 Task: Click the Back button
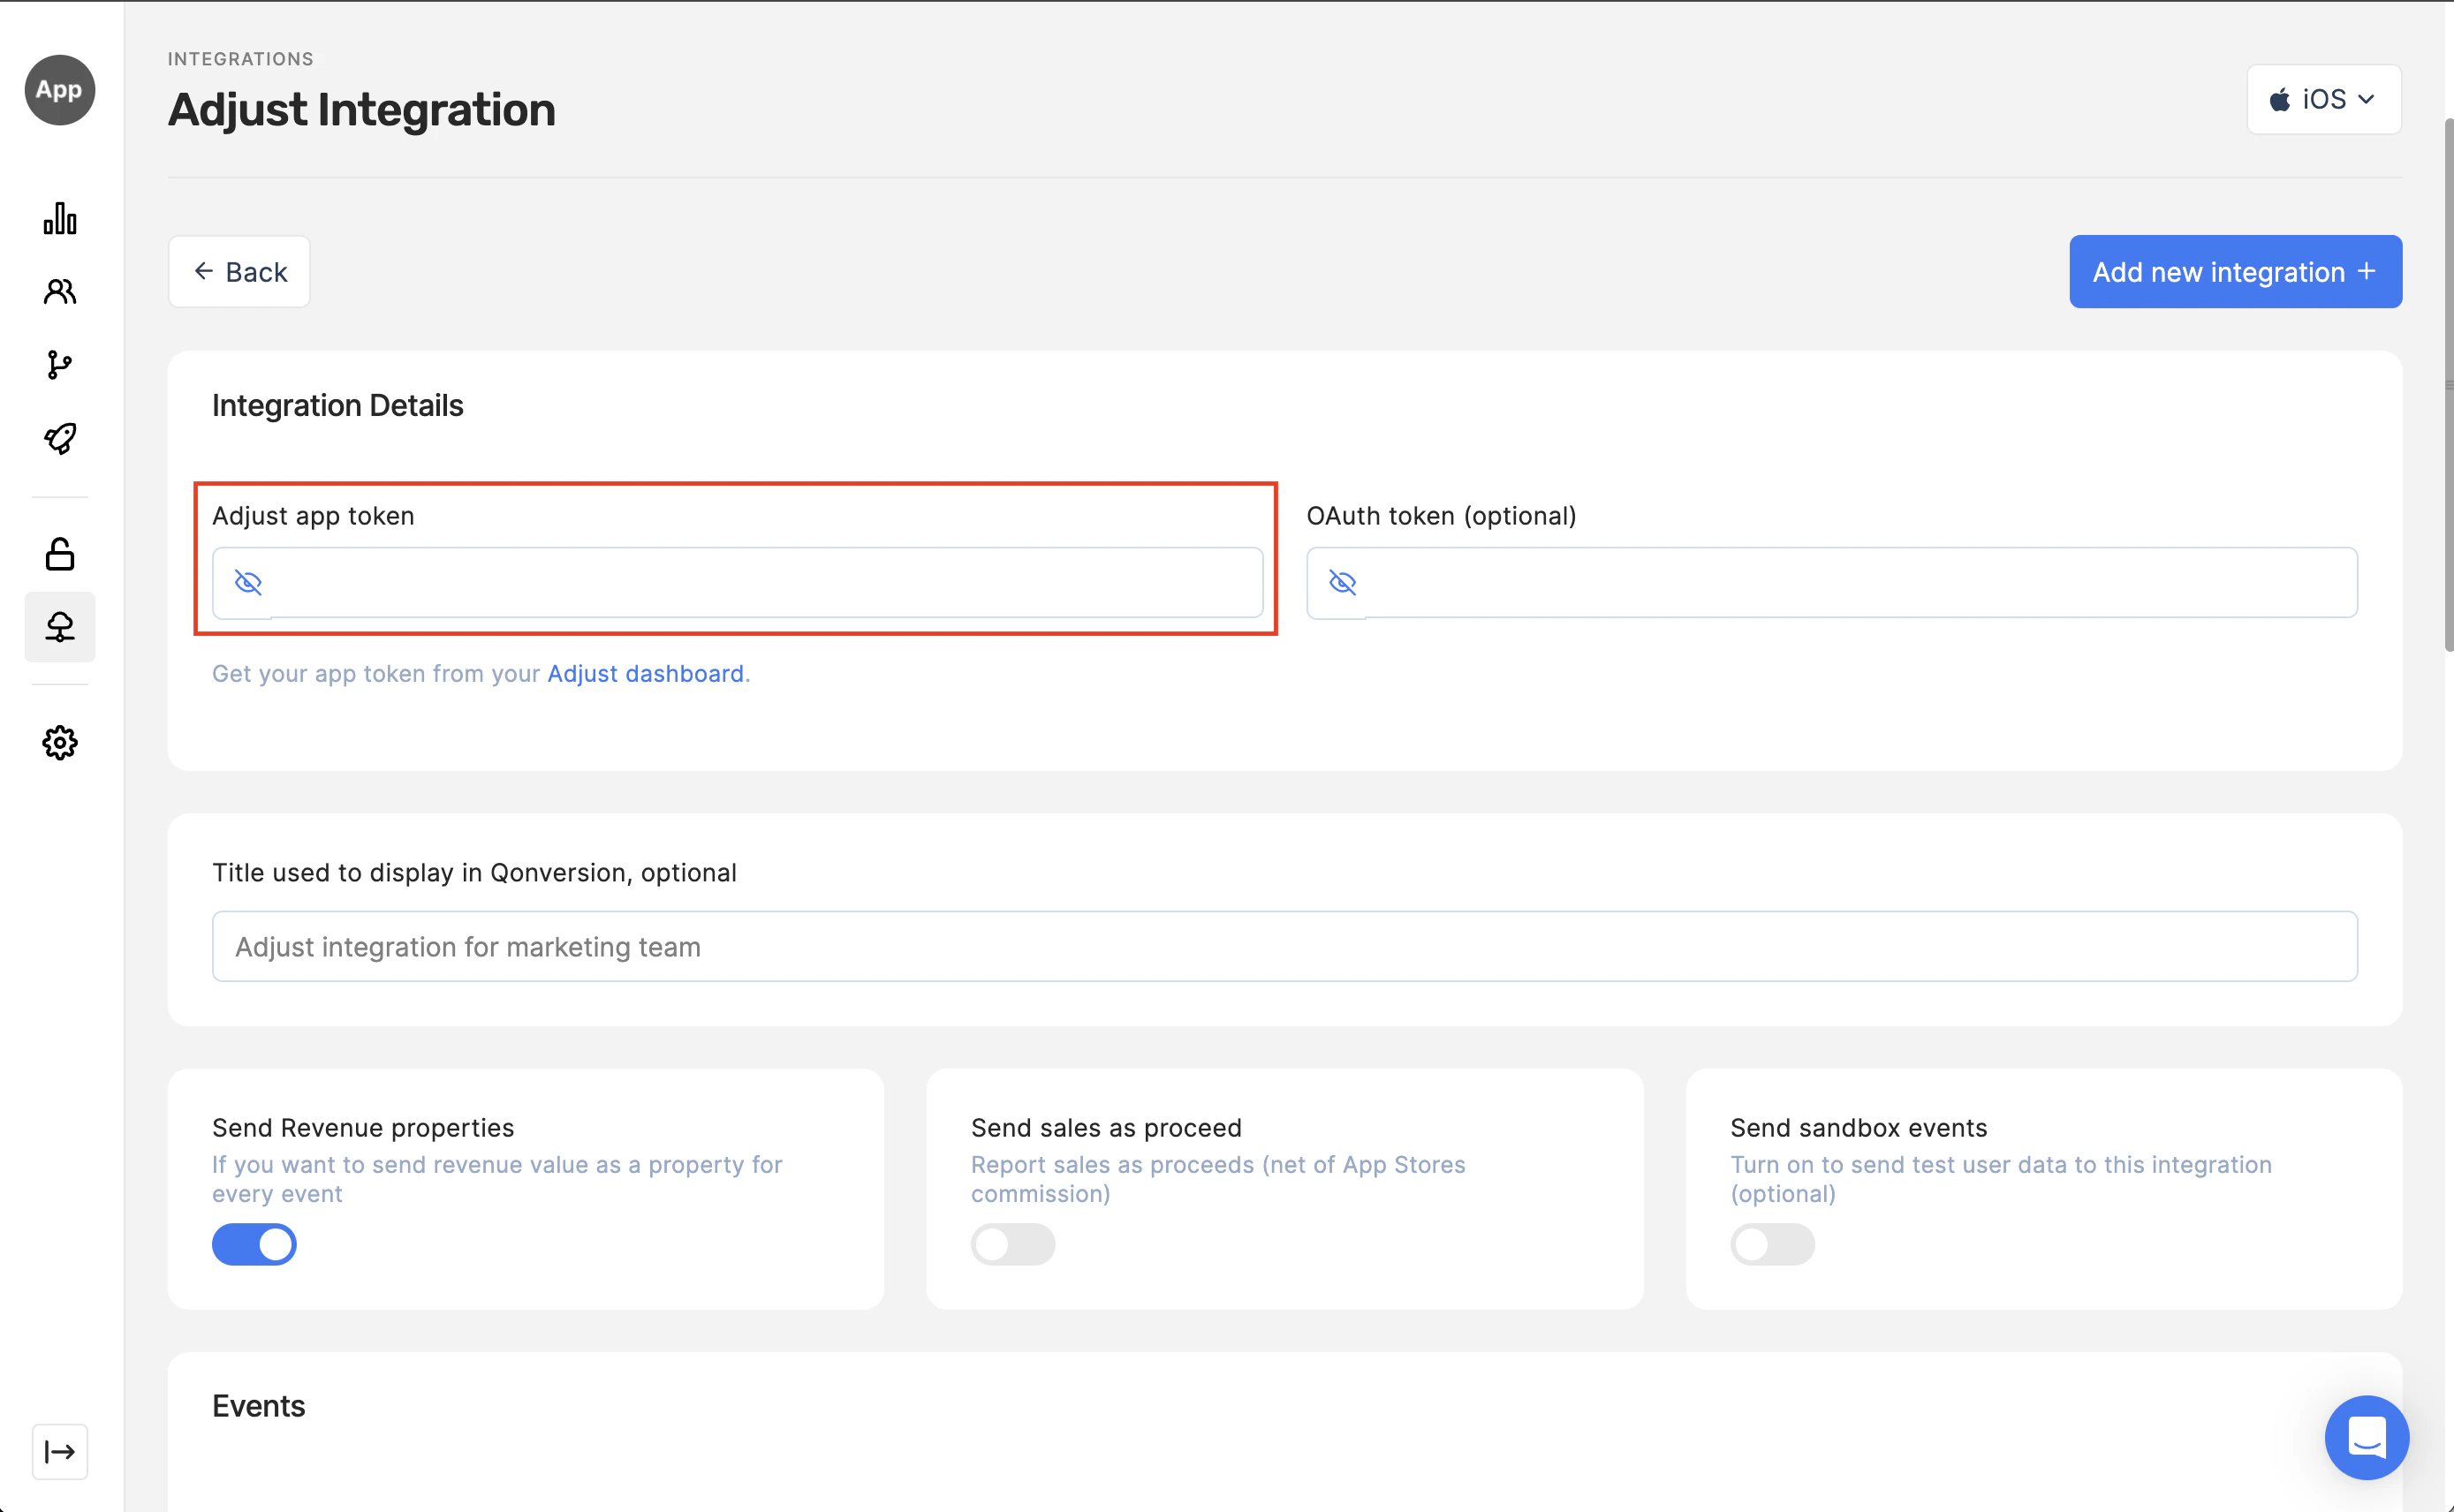pos(239,272)
